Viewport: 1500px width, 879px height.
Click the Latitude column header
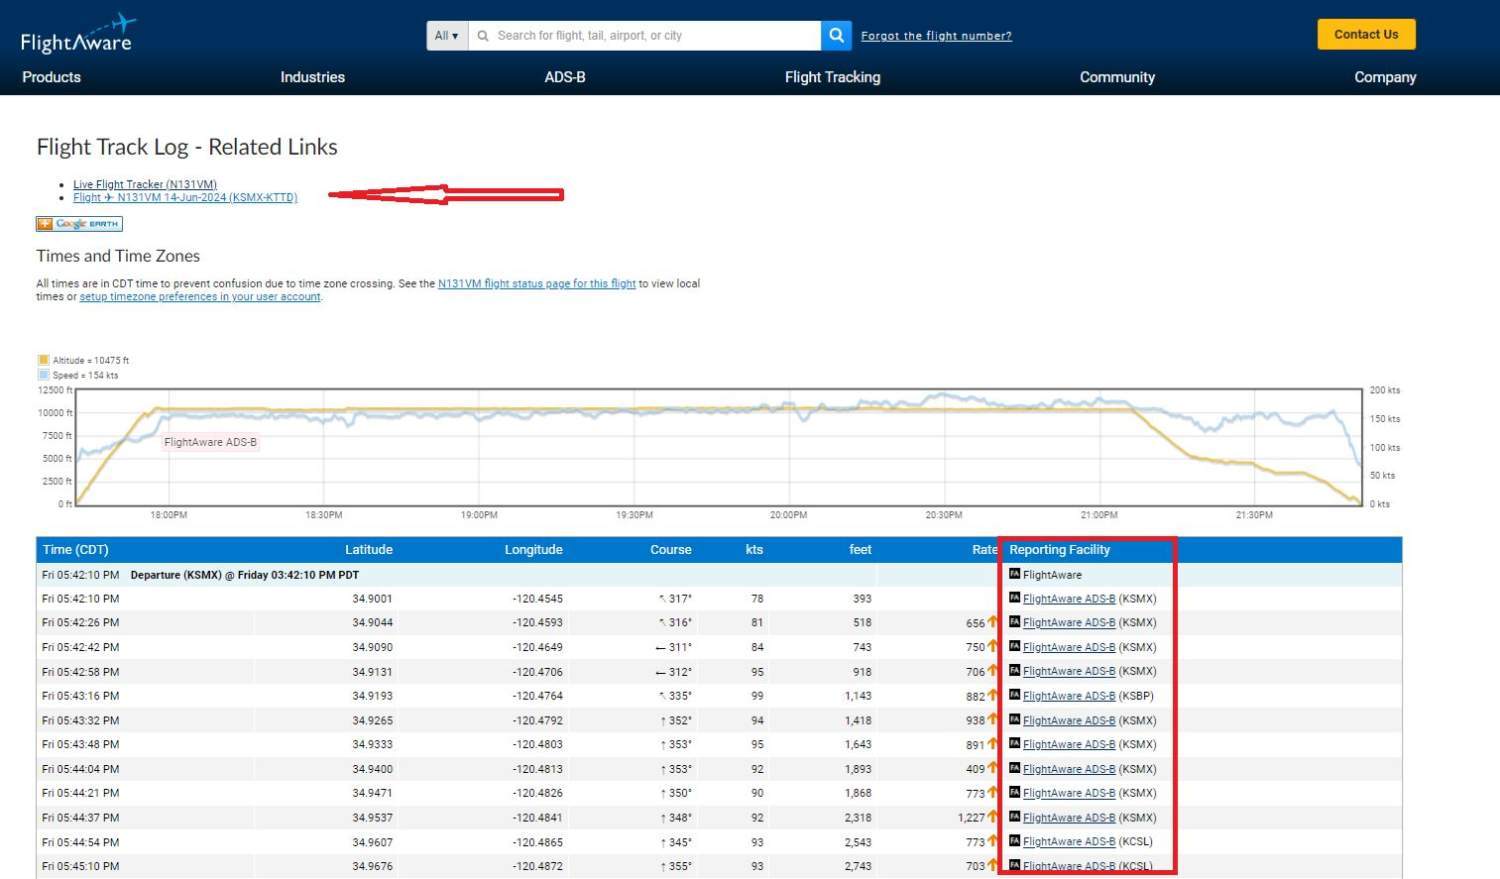(x=369, y=550)
